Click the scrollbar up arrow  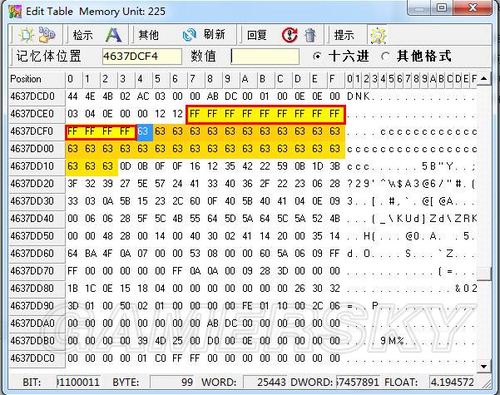(x=484, y=79)
